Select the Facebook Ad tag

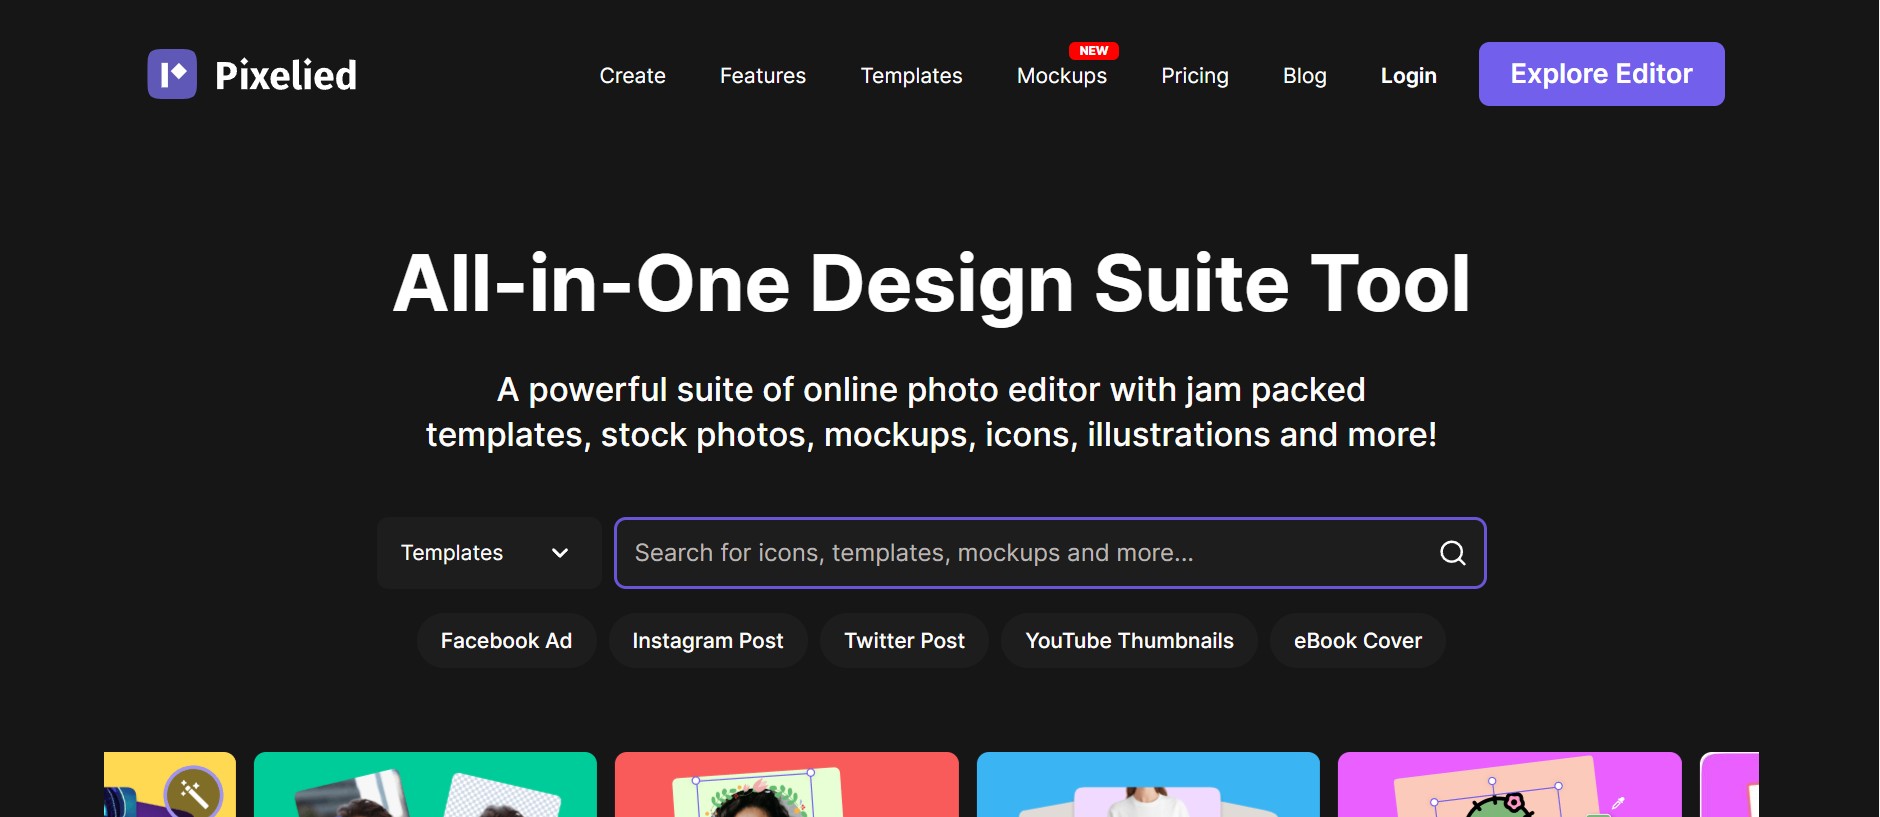[506, 641]
